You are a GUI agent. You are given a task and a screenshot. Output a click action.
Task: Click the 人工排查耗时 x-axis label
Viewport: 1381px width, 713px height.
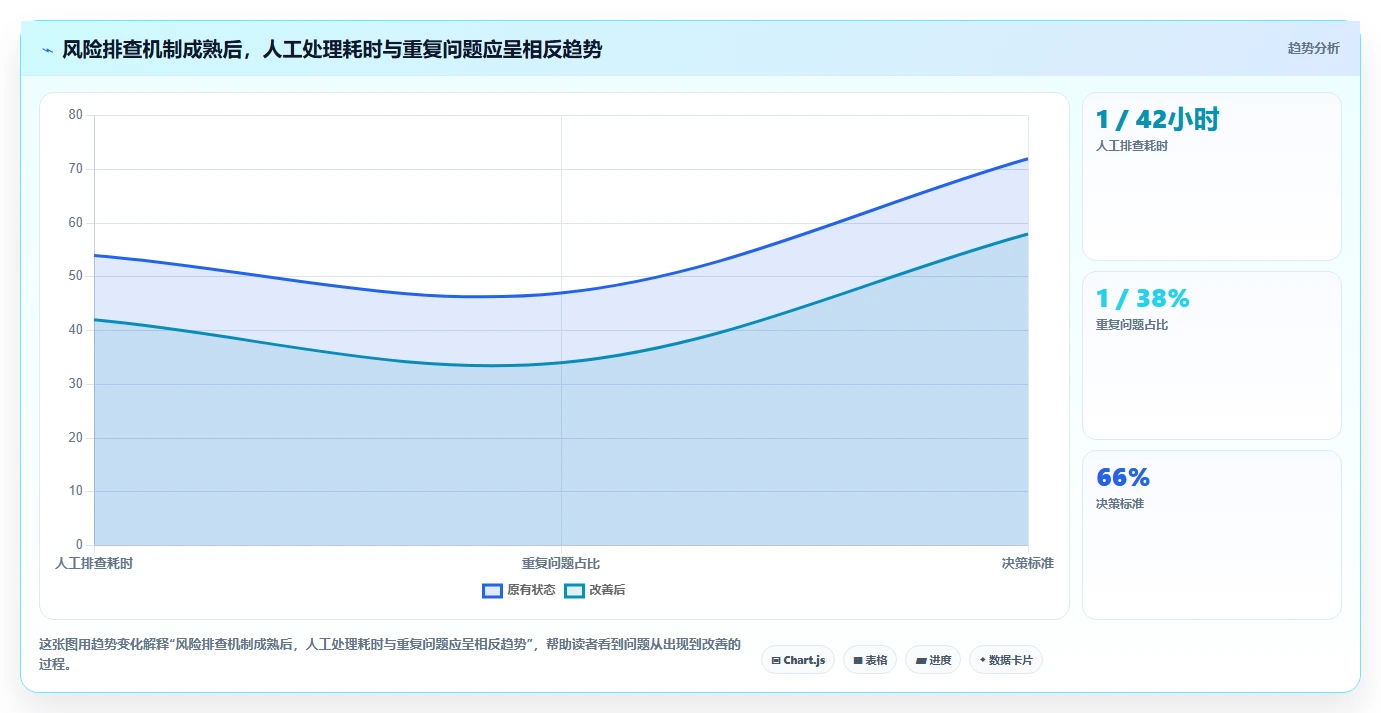coord(94,563)
